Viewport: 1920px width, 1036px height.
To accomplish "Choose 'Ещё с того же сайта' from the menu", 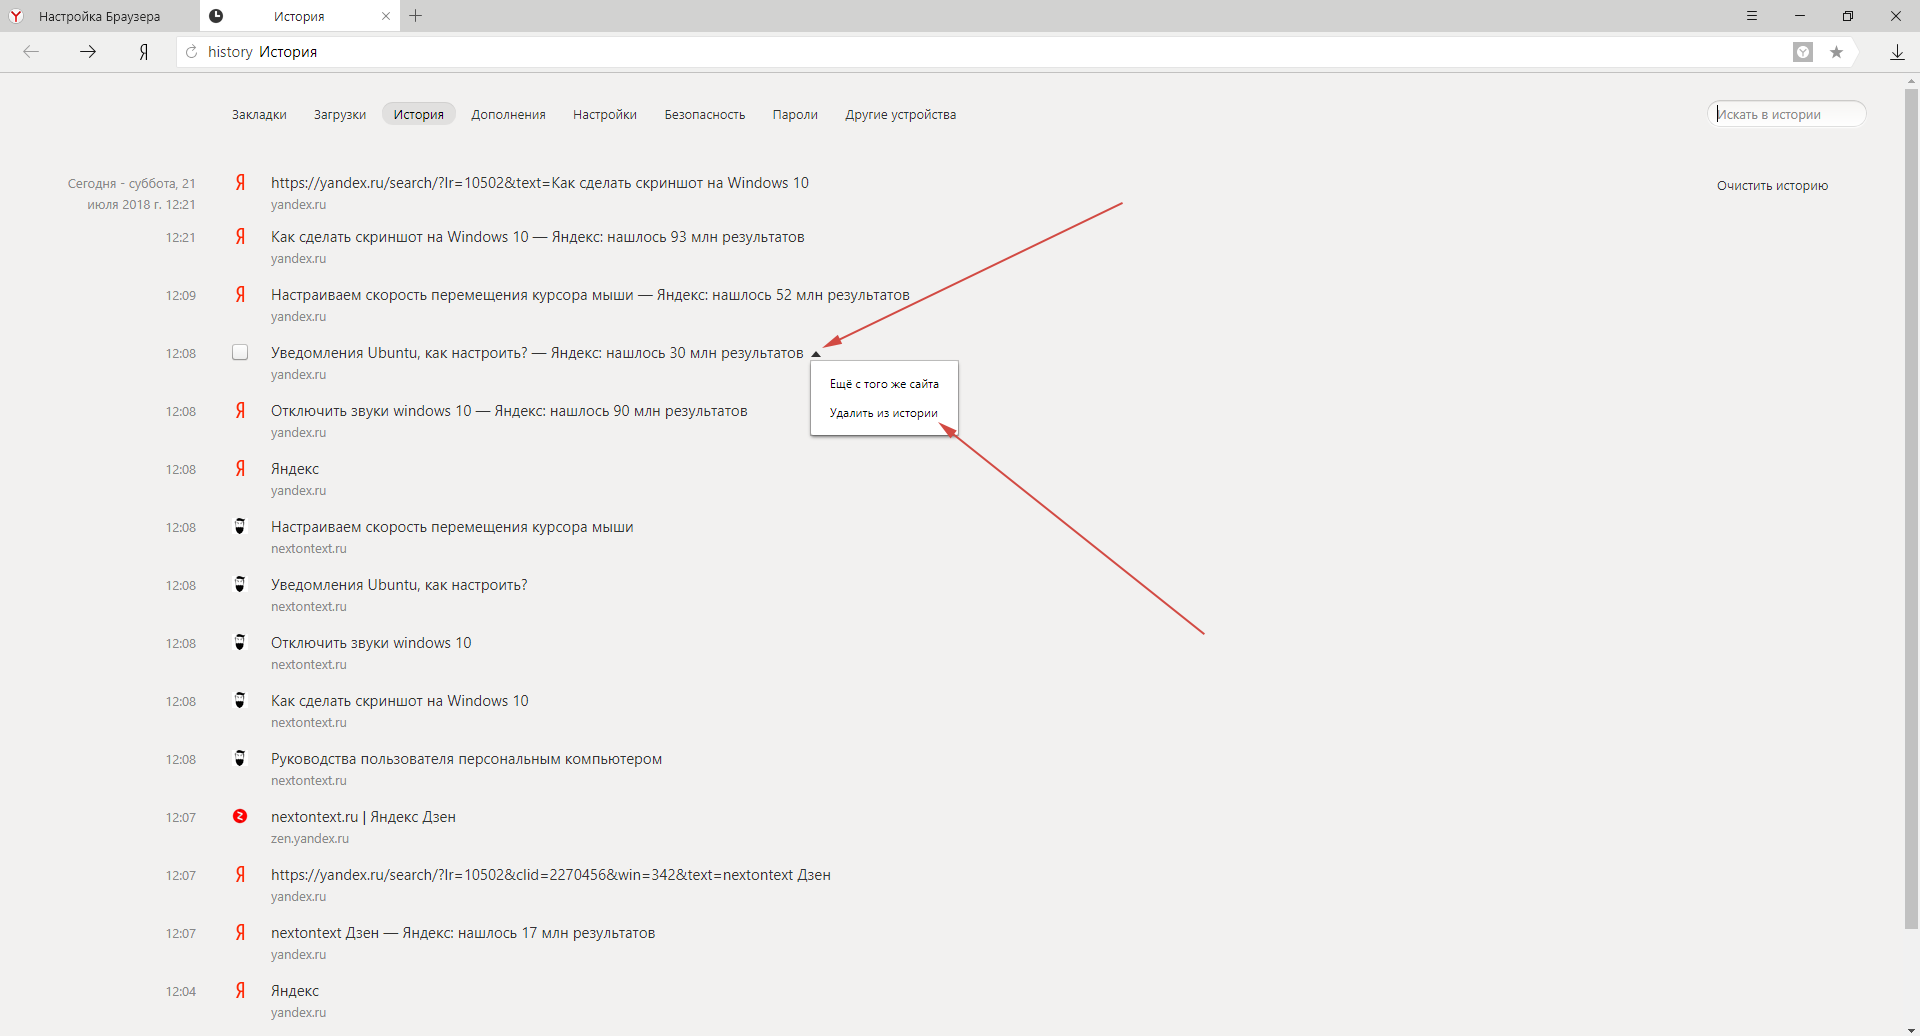I will (884, 384).
